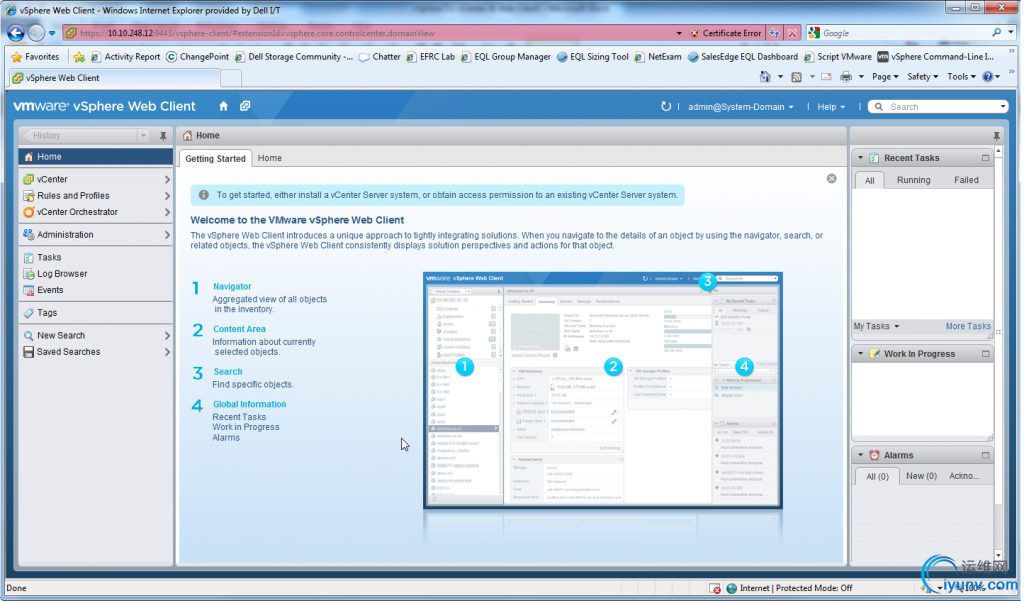Viewport: 1024px width, 601px height.
Task: Expand the vCenter navigator chevron
Action: pyautogui.click(x=167, y=179)
